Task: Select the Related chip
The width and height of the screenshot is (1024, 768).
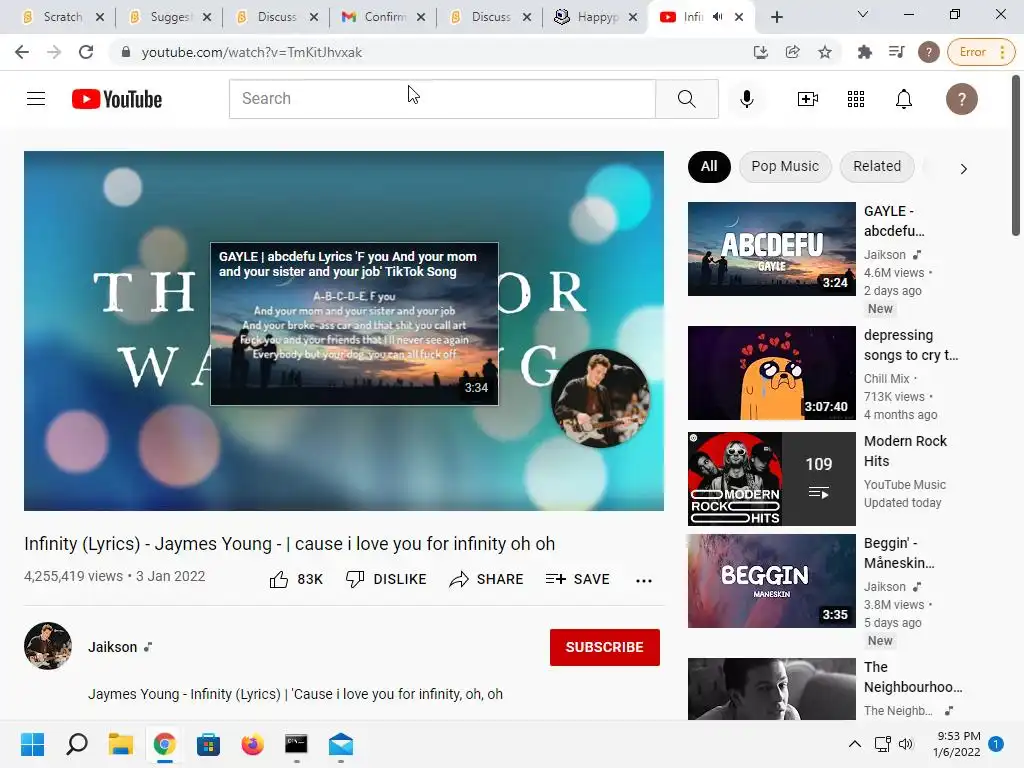Action: tap(877, 167)
